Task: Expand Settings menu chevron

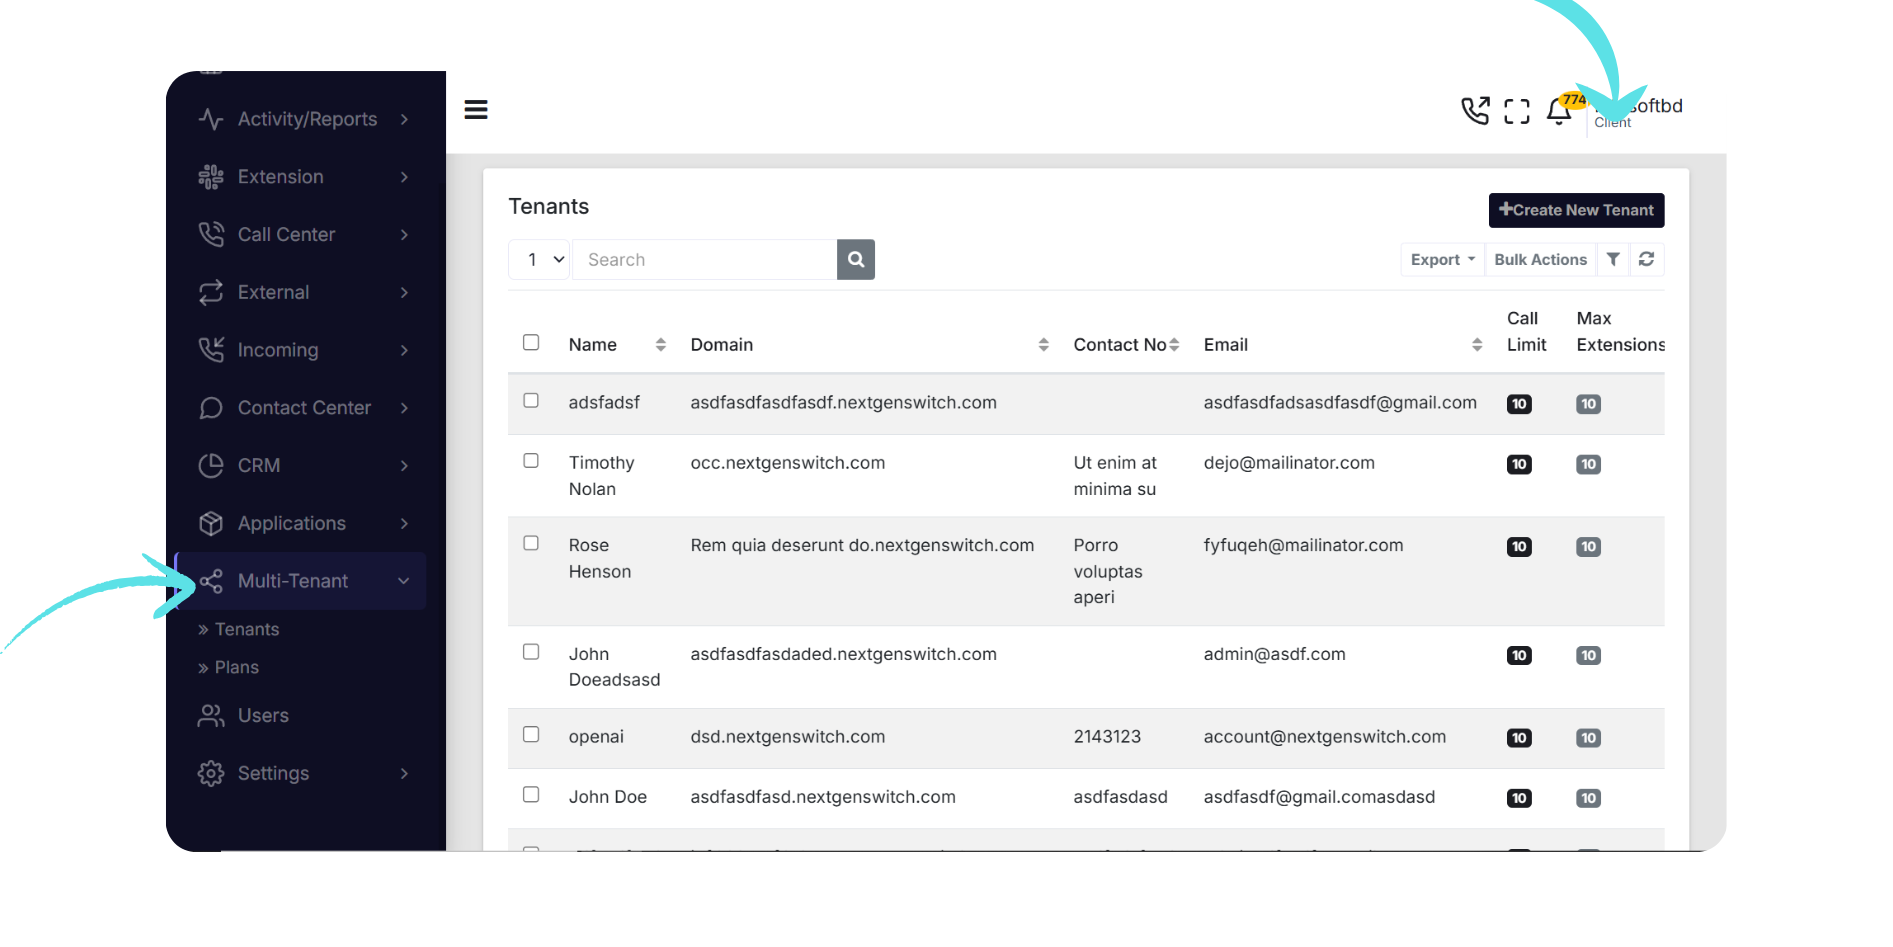Action: 404,773
